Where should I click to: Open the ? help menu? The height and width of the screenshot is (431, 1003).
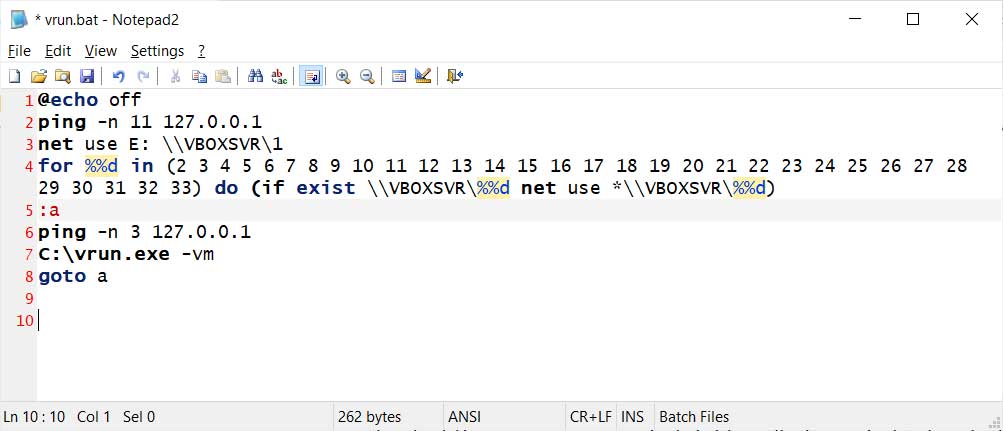pyautogui.click(x=201, y=51)
